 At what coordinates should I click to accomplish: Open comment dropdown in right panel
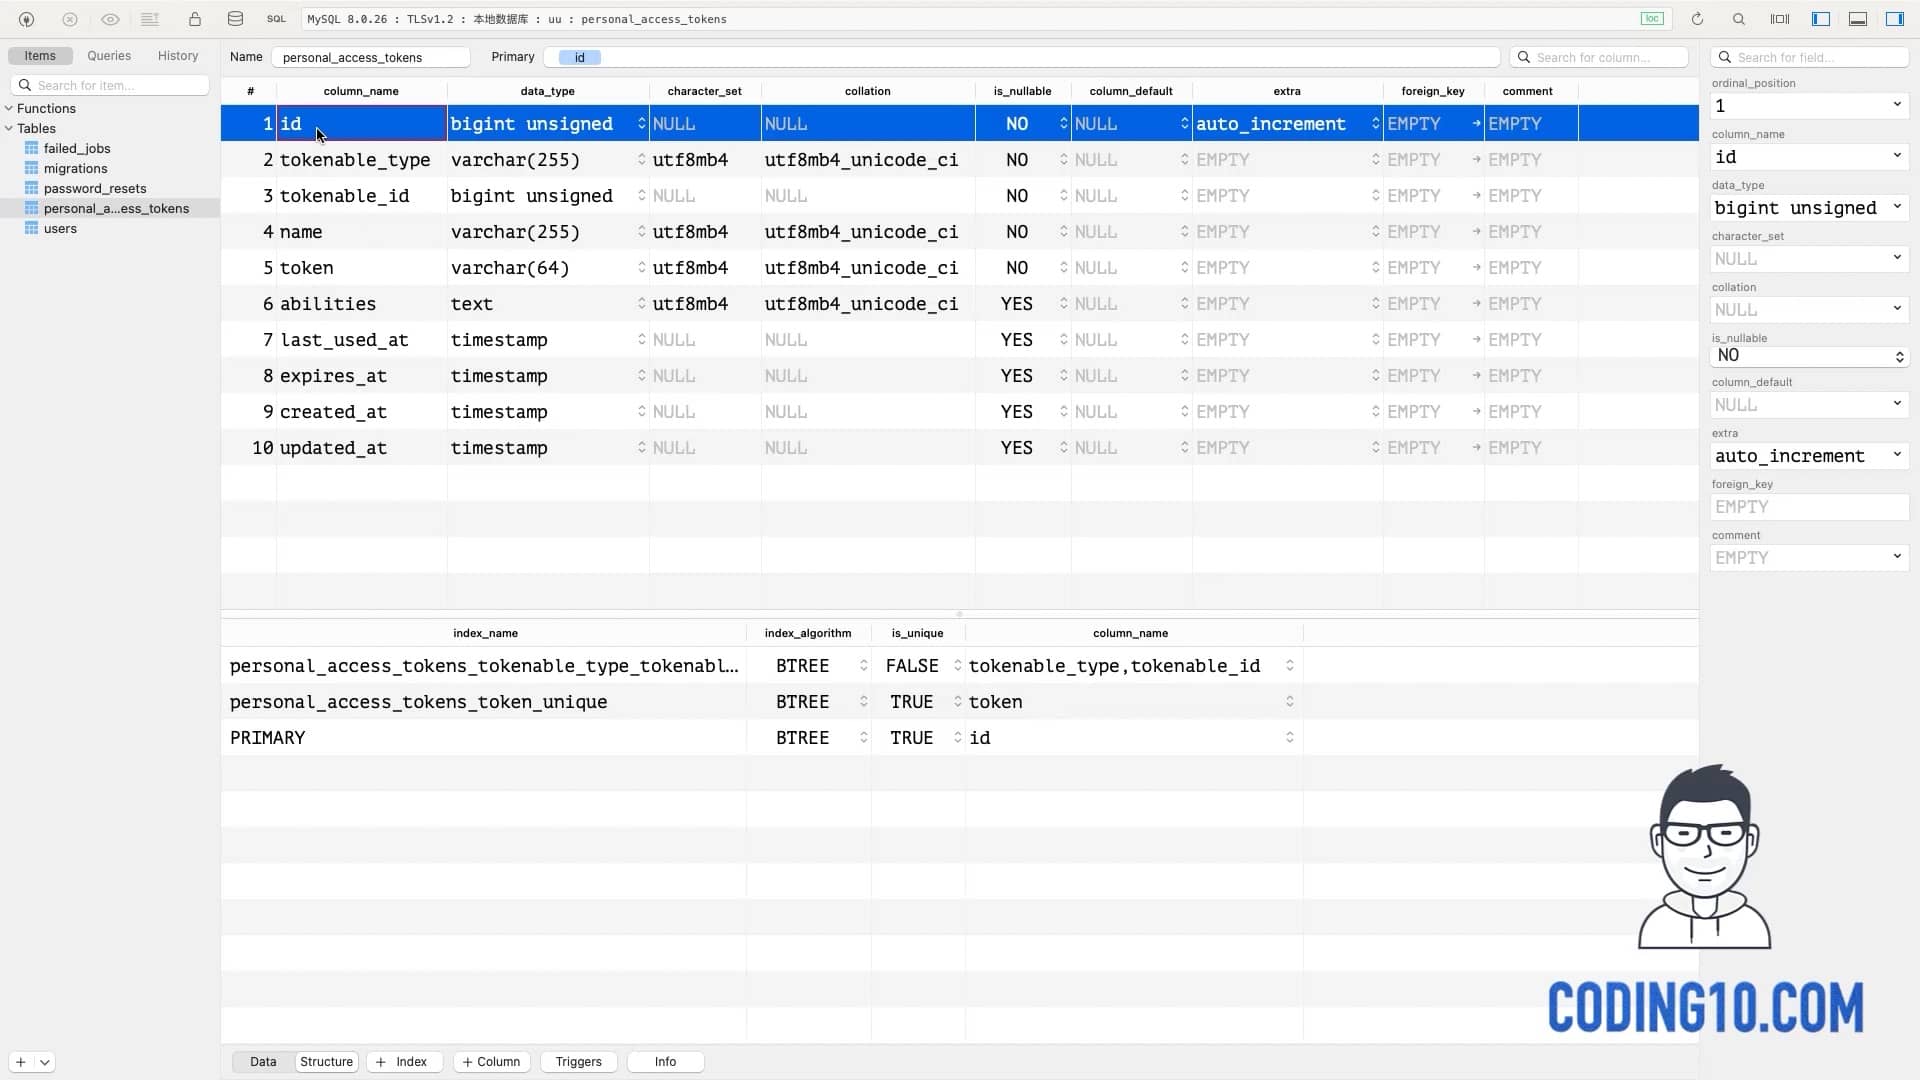pyautogui.click(x=1897, y=557)
